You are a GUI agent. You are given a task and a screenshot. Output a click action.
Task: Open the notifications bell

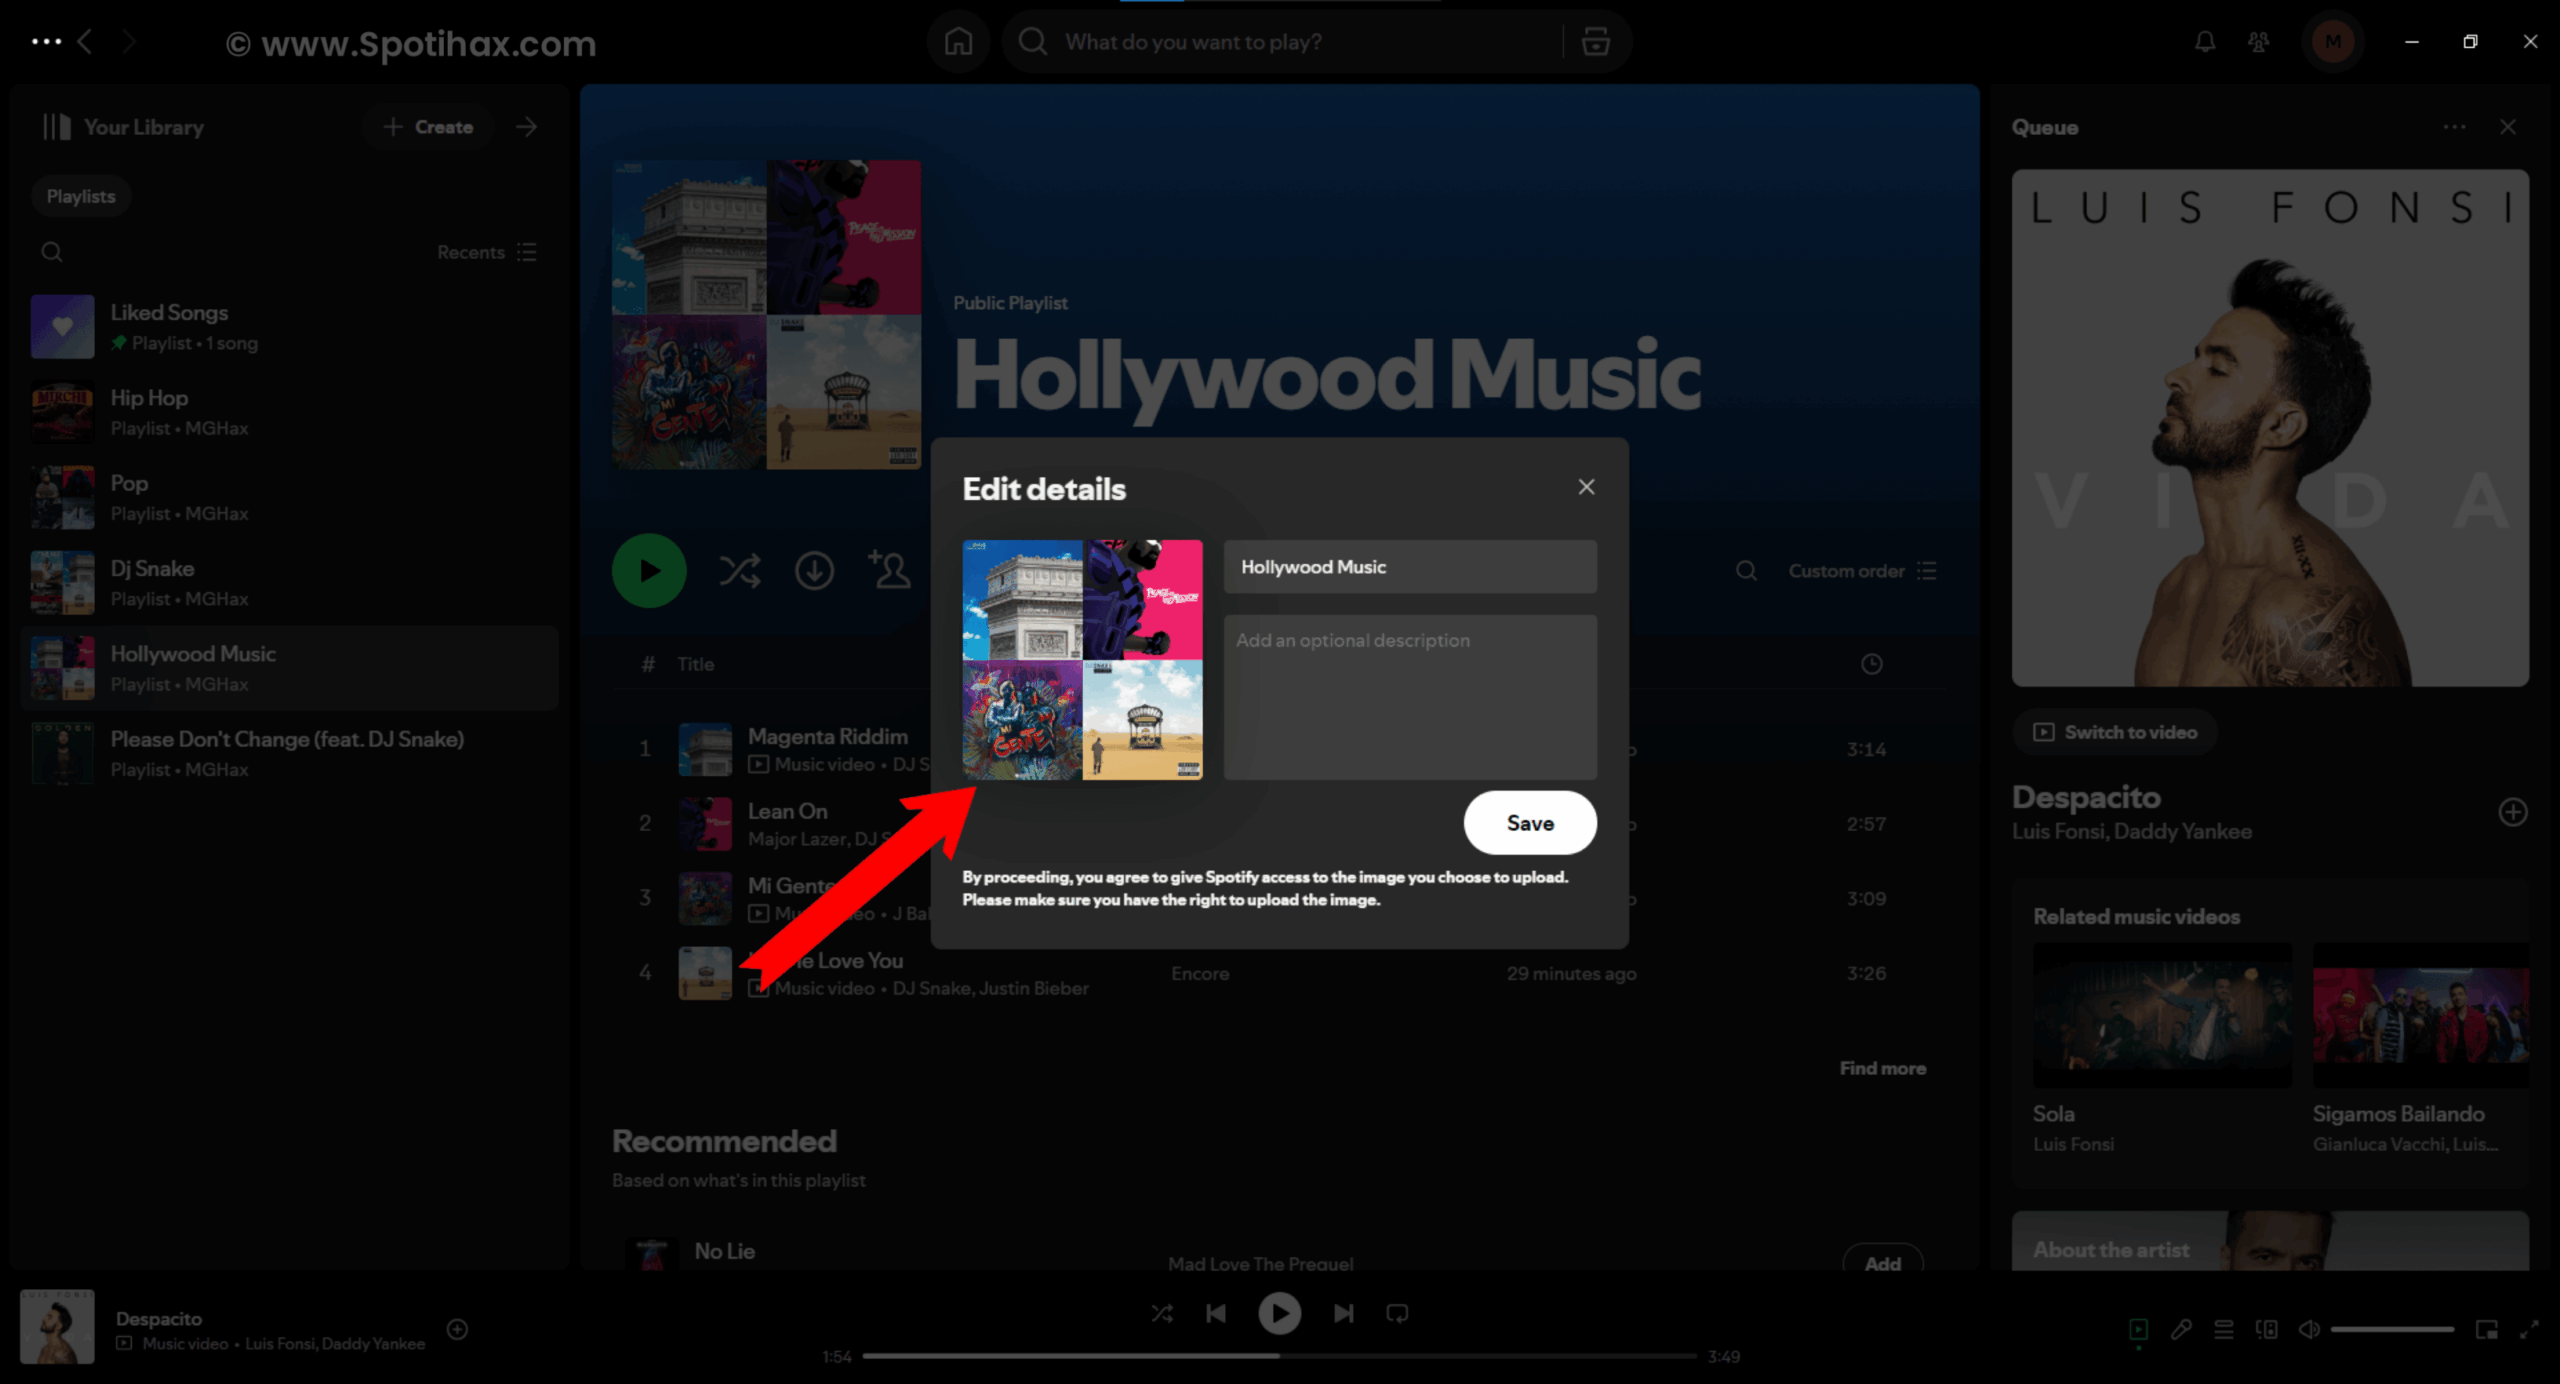[2204, 42]
